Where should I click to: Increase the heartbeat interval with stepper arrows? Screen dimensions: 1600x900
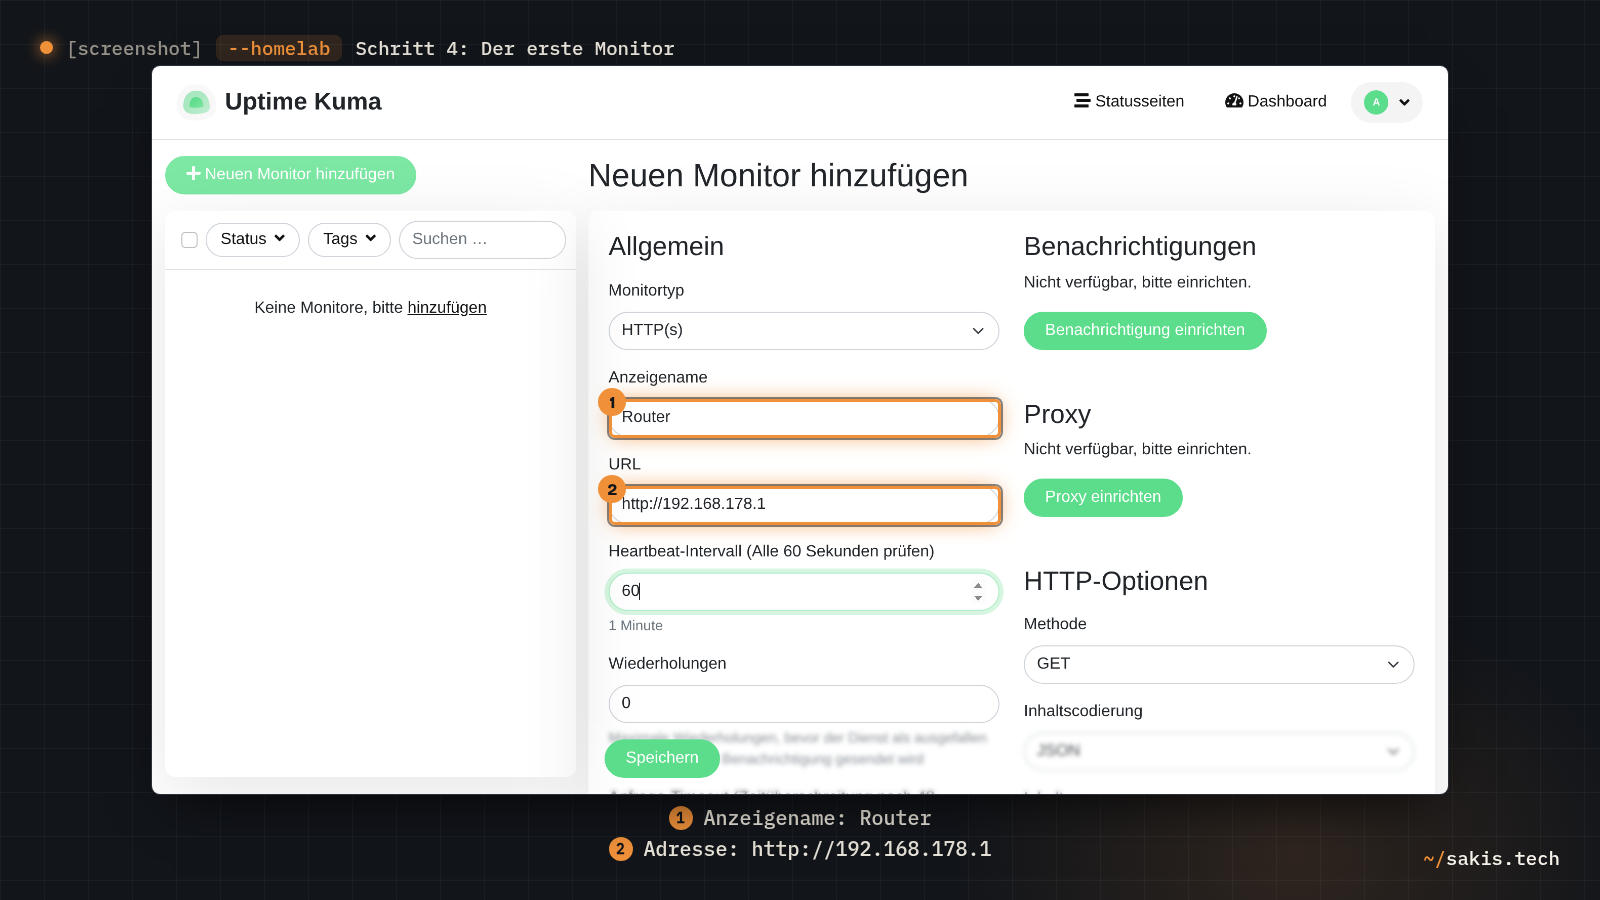[x=978, y=586]
